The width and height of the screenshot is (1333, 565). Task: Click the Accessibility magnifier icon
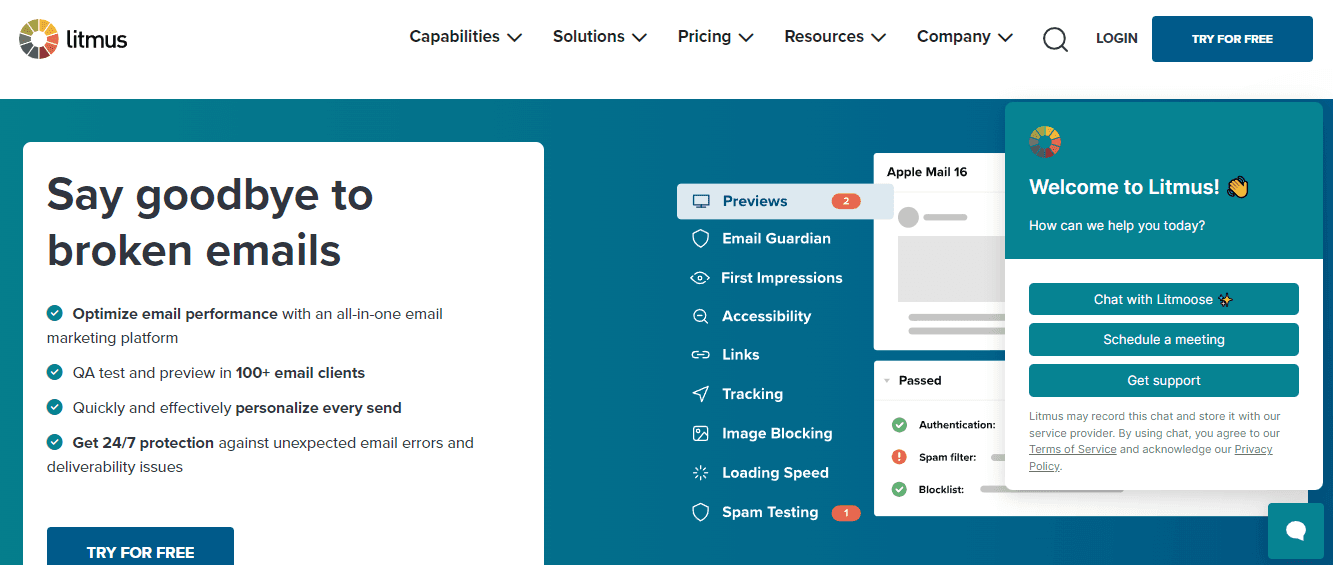tap(701, 316)
